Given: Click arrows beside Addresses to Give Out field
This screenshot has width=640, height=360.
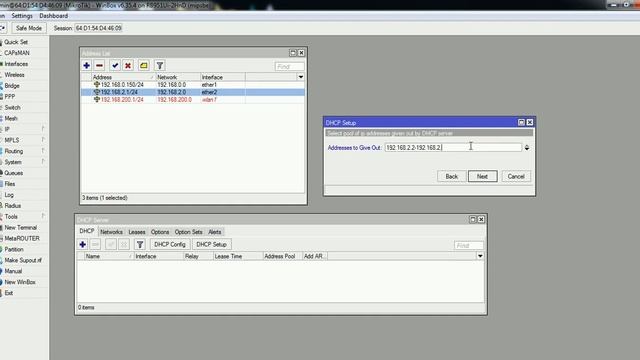Looking at the screenshot, I should coord(527,148).
